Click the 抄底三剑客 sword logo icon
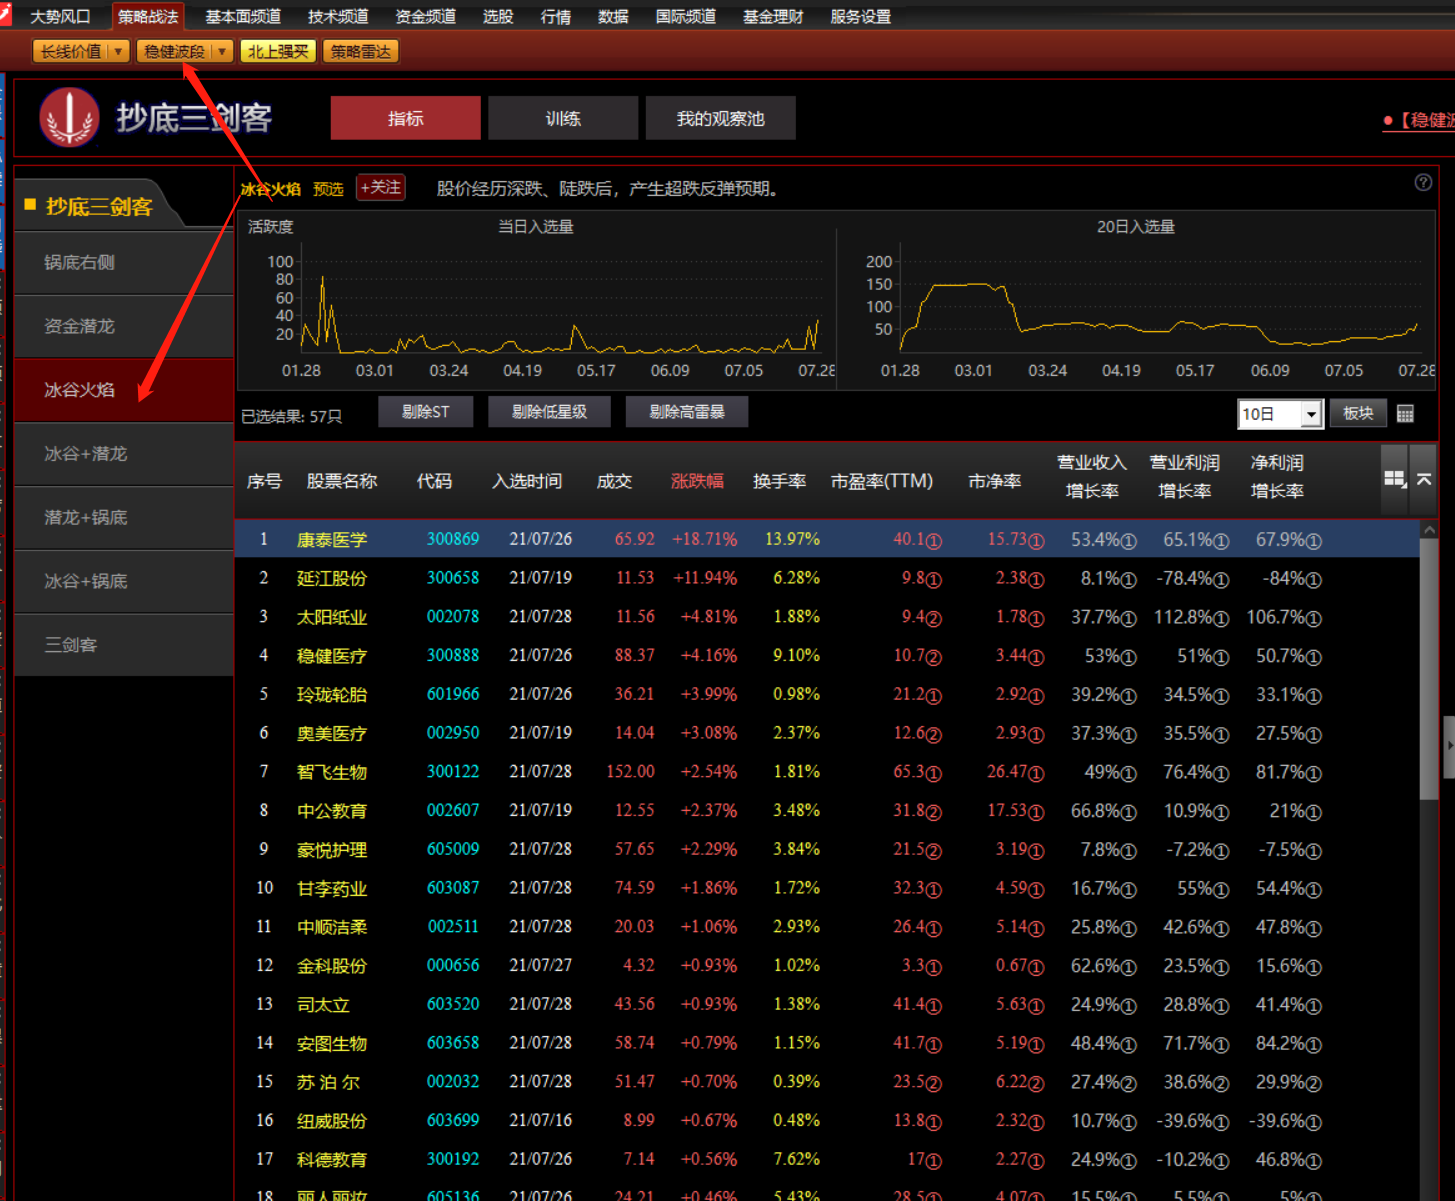 69,117
